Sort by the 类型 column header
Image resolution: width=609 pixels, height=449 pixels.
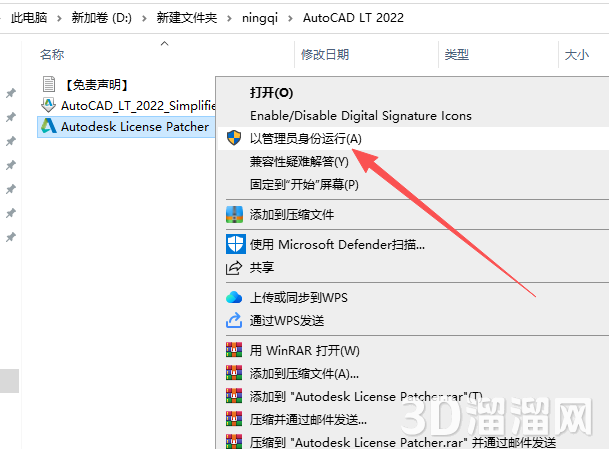pos(457,54)
